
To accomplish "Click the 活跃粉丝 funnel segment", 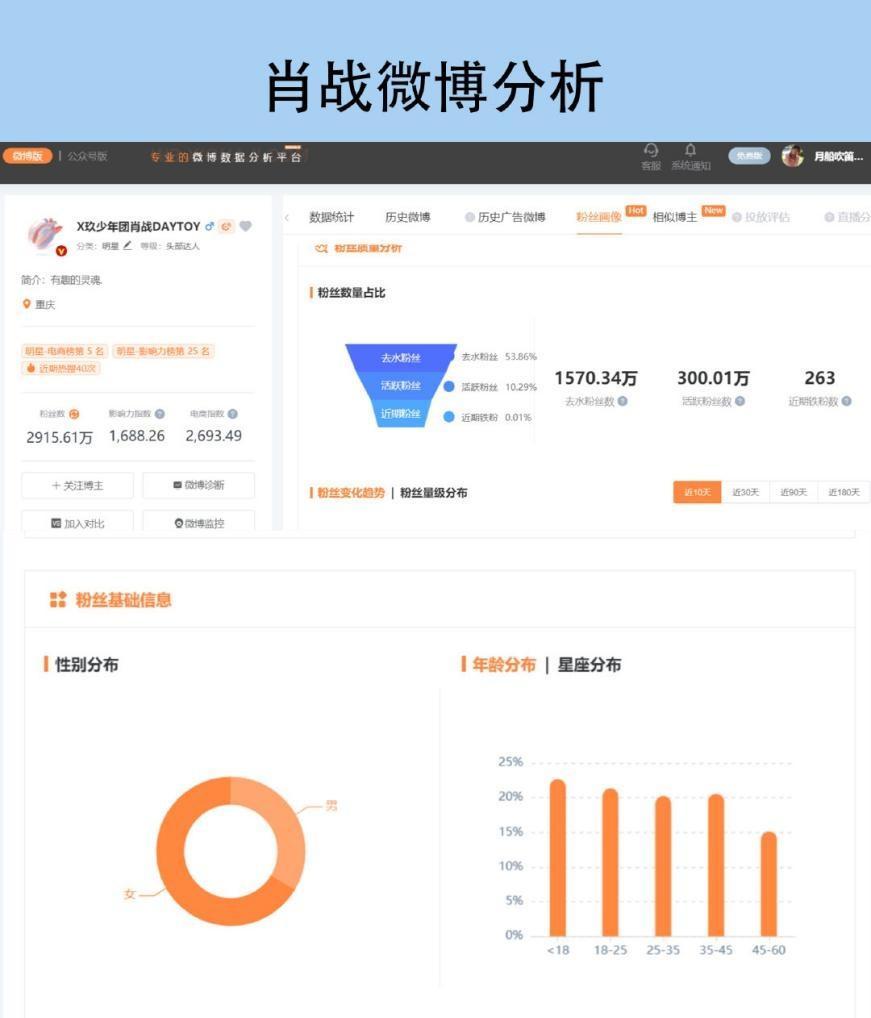I will pyautogui.click(x=399, y=385).
